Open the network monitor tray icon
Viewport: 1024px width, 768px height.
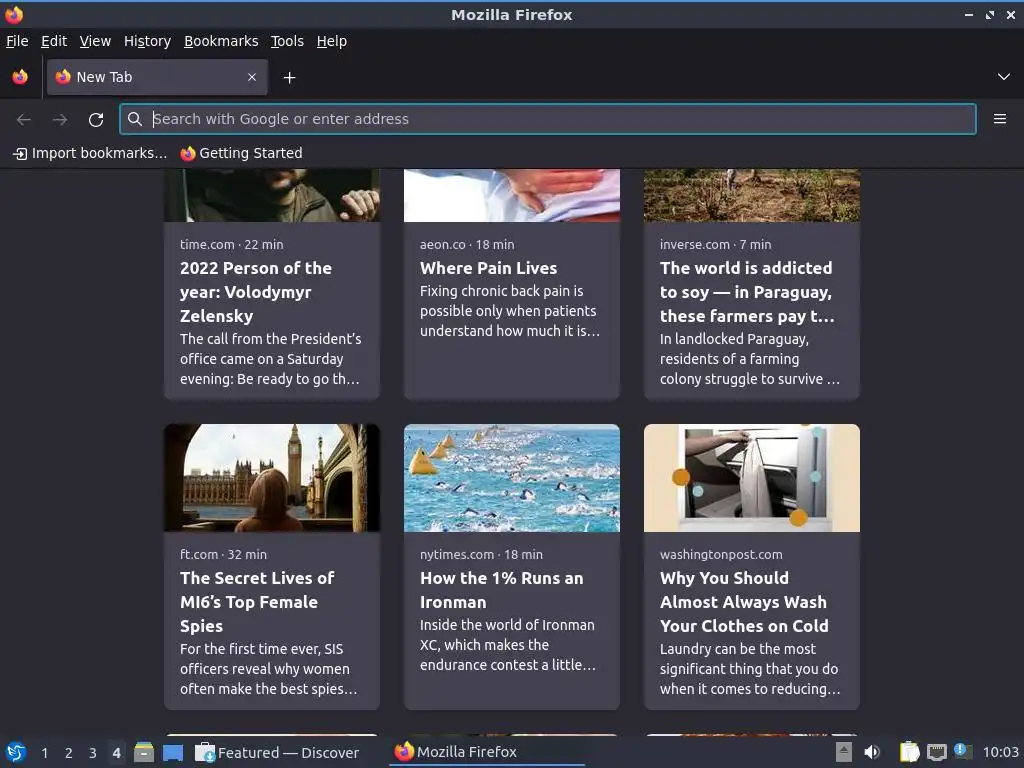937,752
